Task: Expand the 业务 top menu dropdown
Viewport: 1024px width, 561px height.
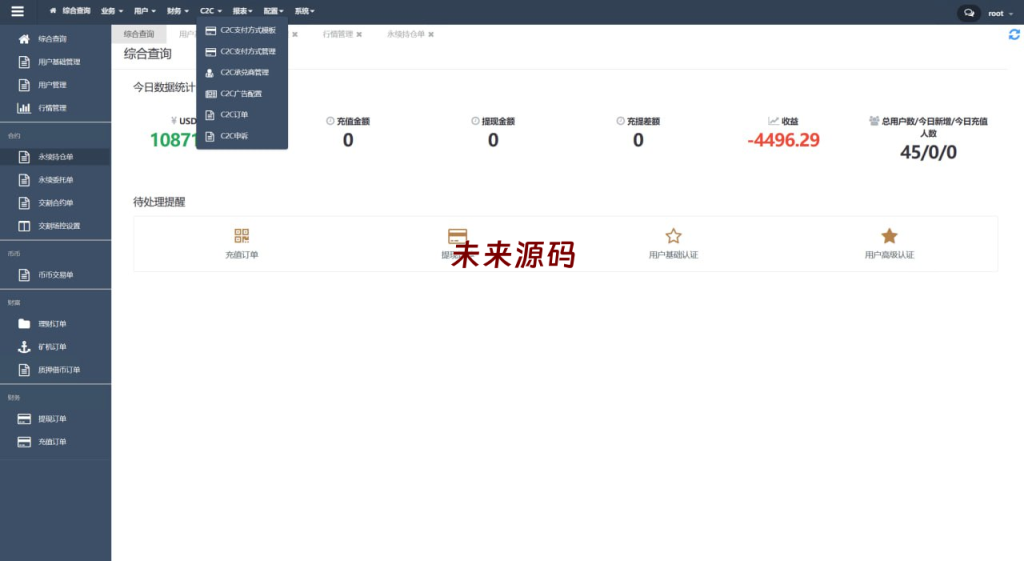Action: coord(112,11)
